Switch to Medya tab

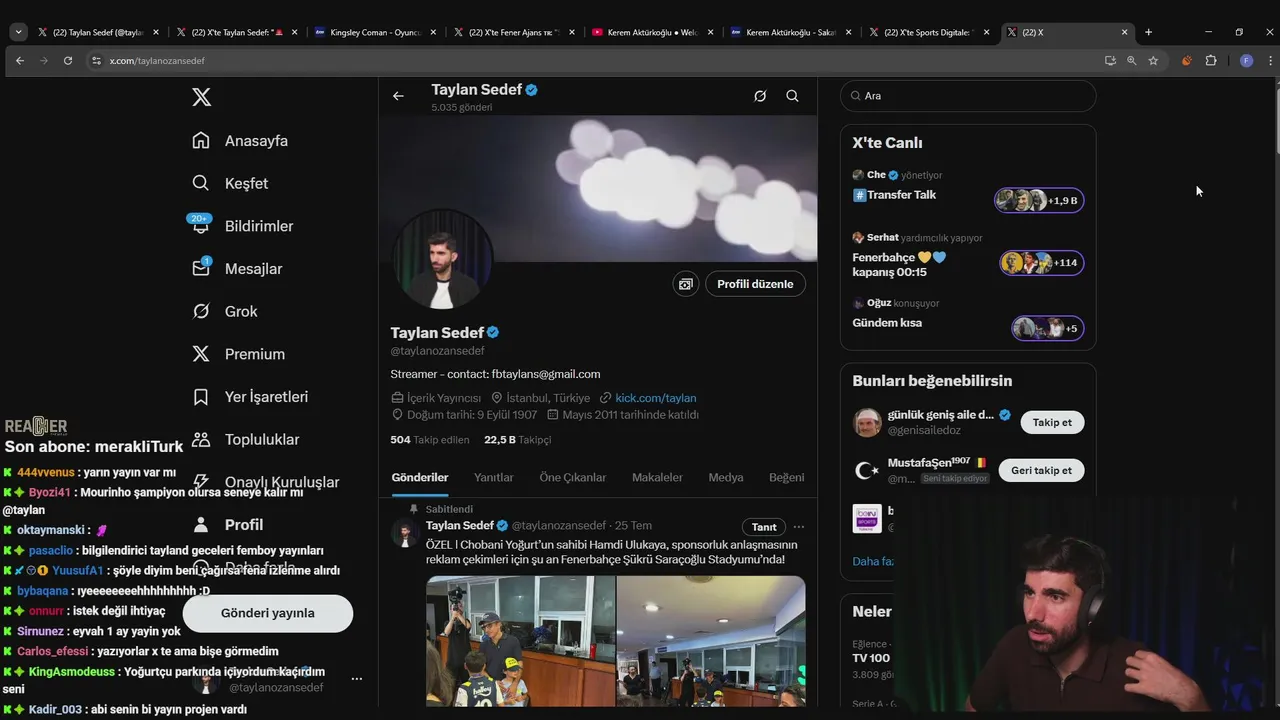click(726, 477)
